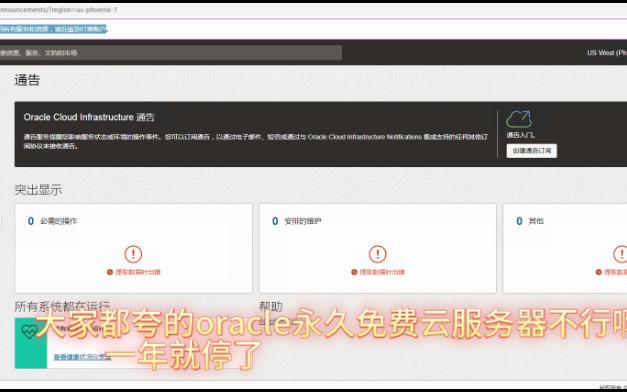Click the 创建通告订阅 button

click(531, 151)
